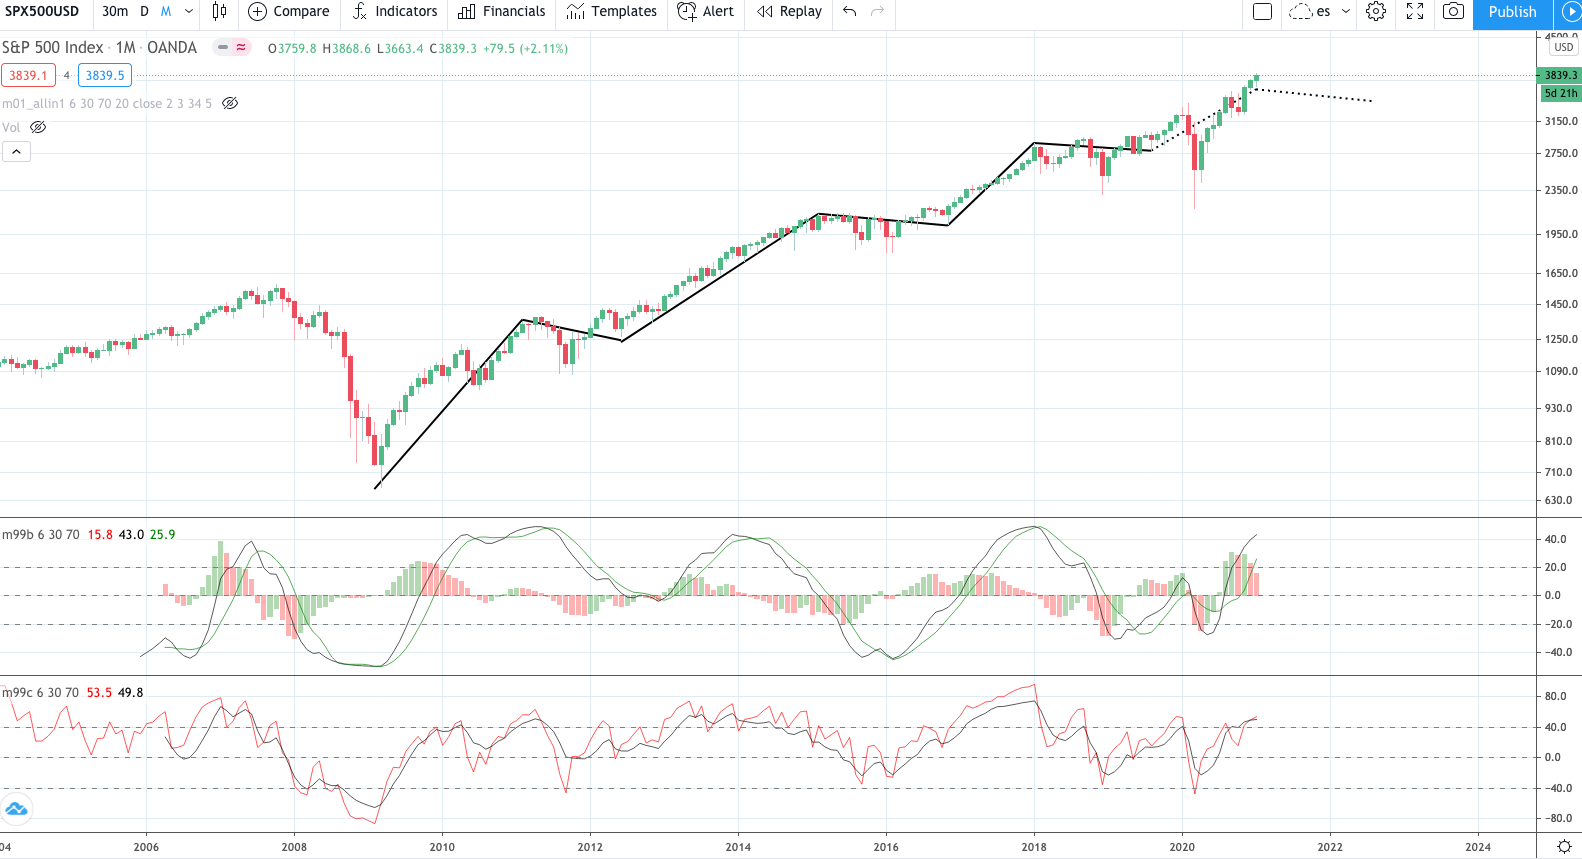
Task: Open the timeframe dropdown arrow
Action: (x=189, y=12)
